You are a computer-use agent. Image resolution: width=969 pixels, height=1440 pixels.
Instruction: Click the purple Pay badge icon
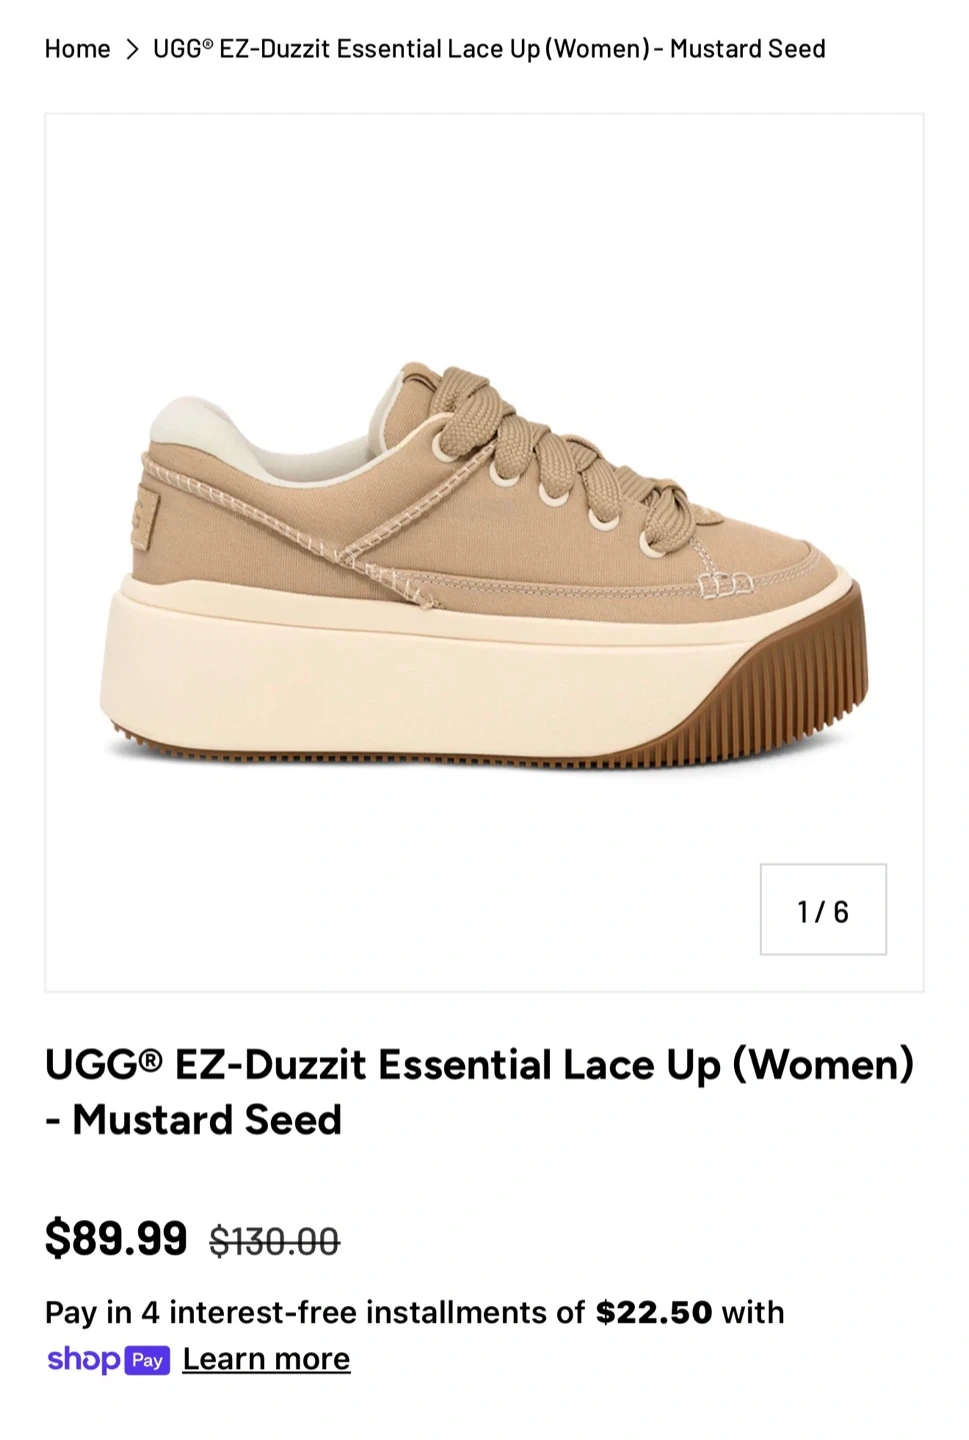(x=147, y=1360)
